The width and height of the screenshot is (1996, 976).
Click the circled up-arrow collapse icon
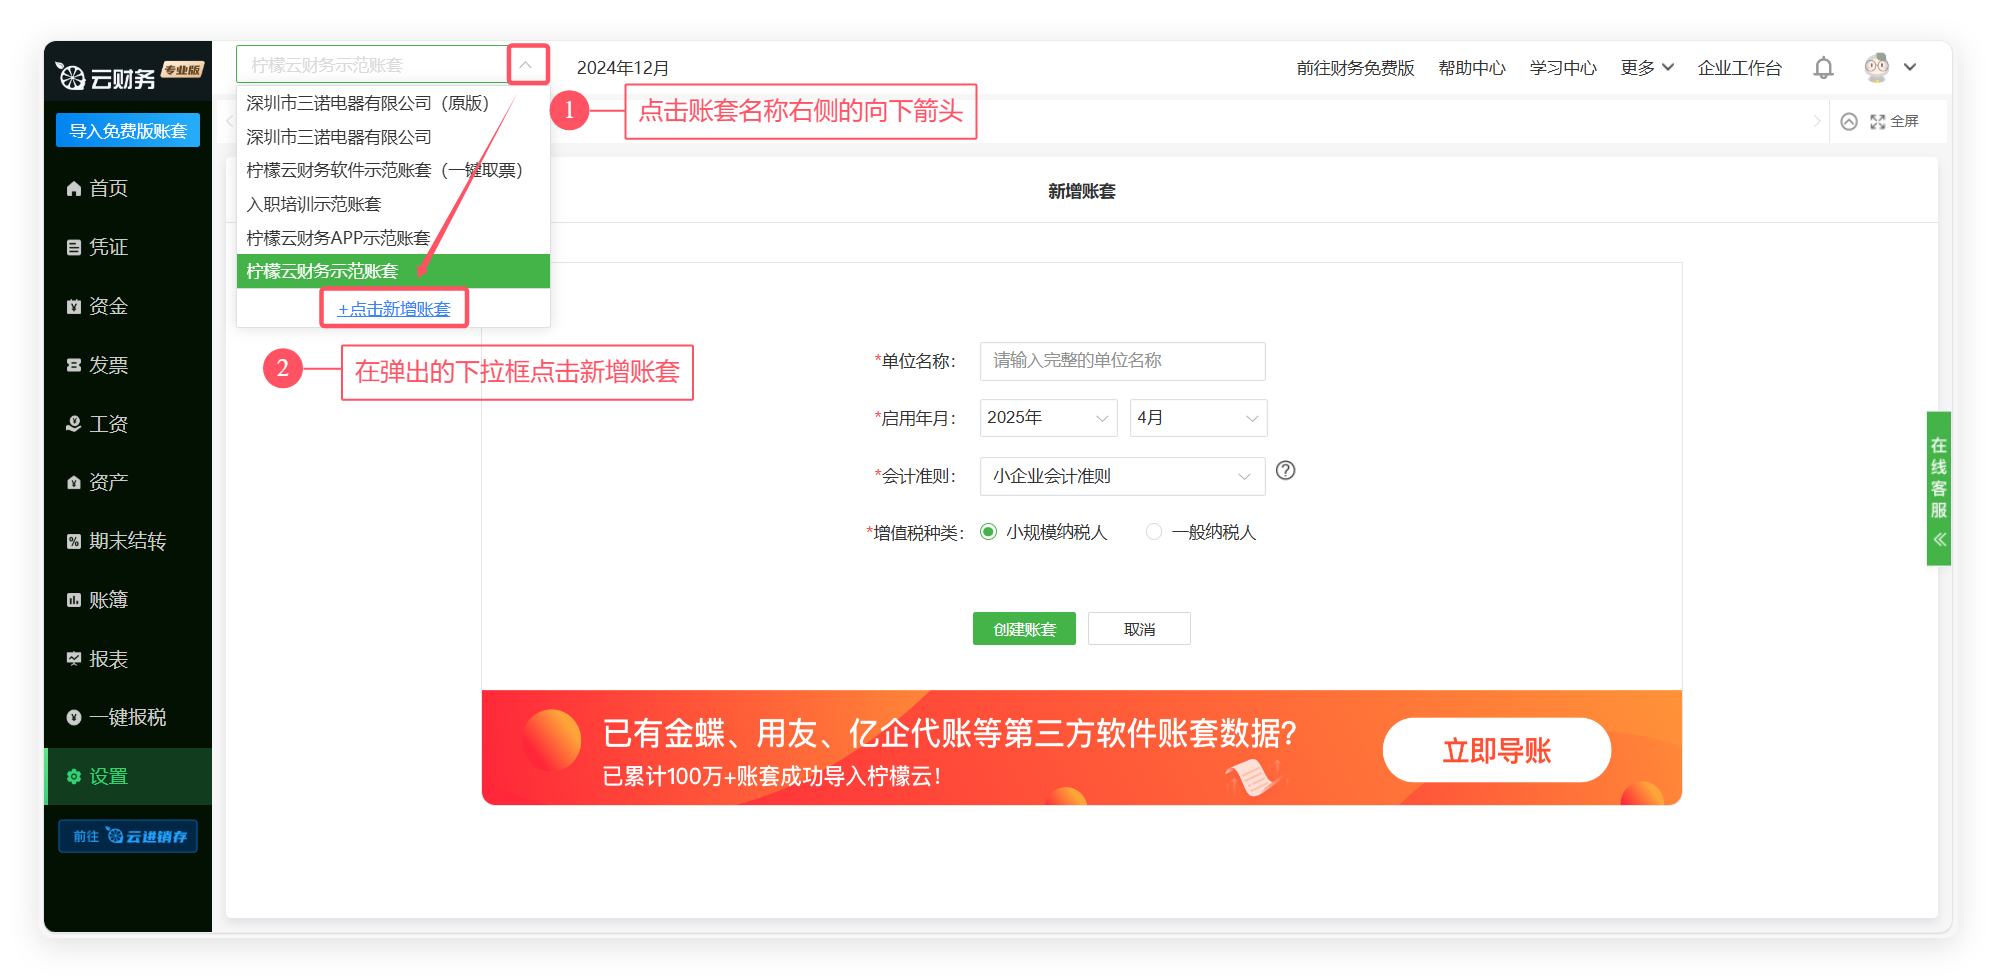1849,121
